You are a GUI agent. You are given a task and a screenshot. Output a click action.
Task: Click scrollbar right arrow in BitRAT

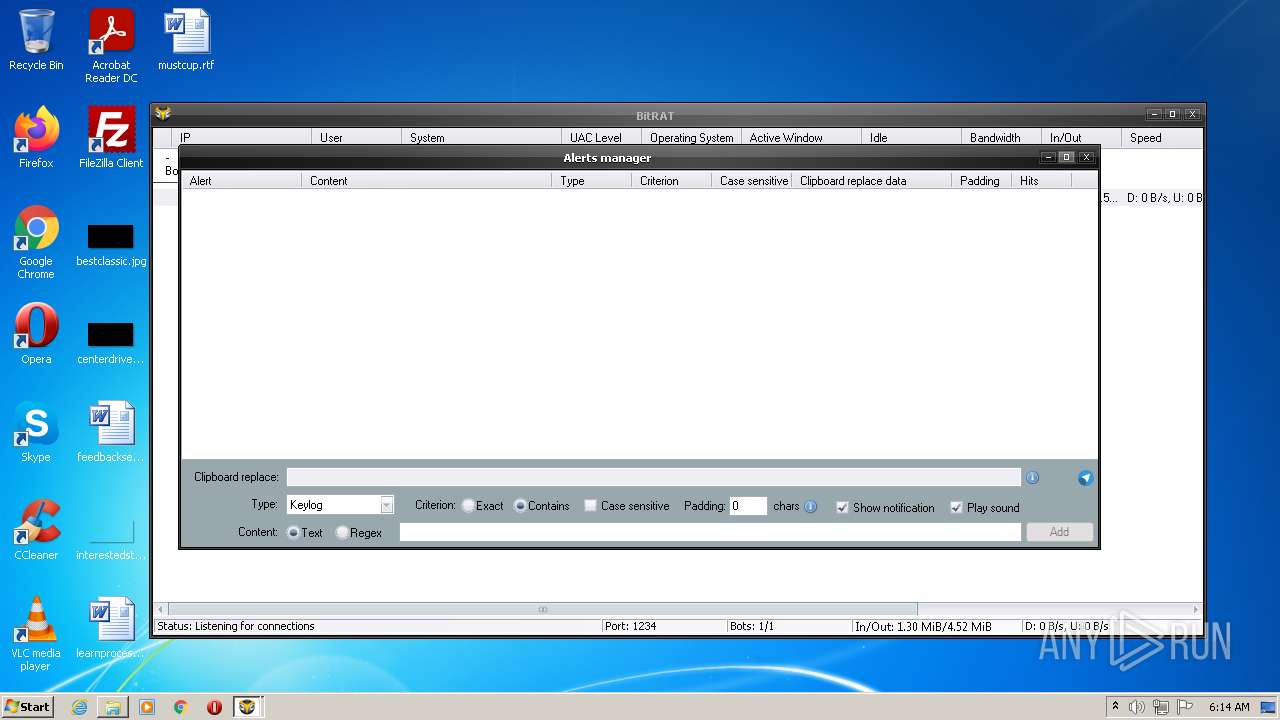click(1195, 609)
